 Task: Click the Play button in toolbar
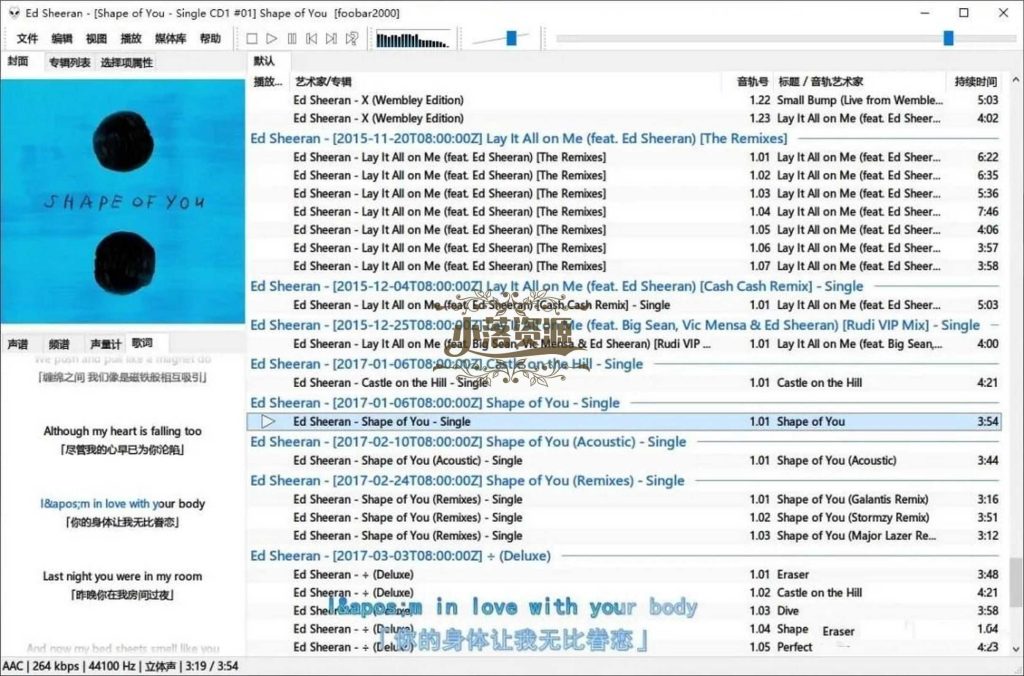pyautogui.click(x=272, y=39)
